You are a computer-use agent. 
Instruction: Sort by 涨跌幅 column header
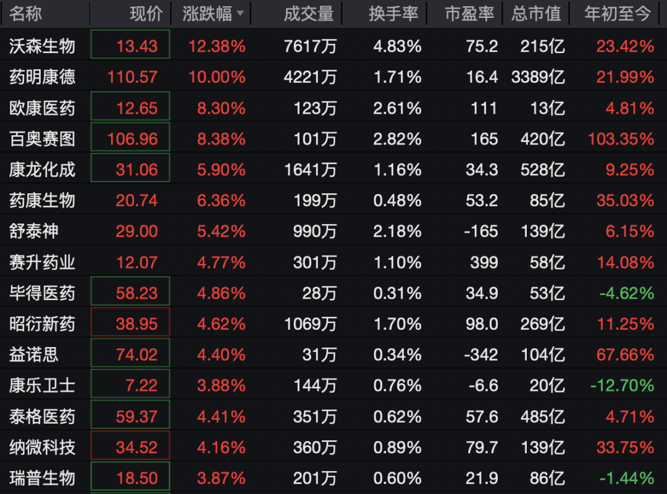[x=207, y=14]
